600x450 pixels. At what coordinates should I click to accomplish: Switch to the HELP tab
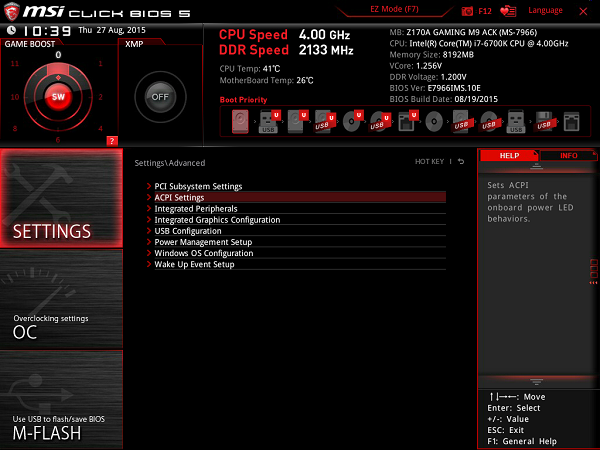pos(509,155)
